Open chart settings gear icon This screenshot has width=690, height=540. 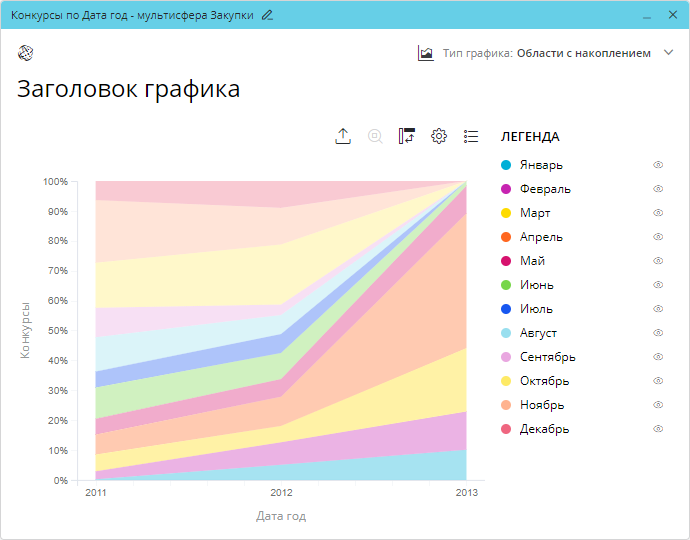[439, 137]
